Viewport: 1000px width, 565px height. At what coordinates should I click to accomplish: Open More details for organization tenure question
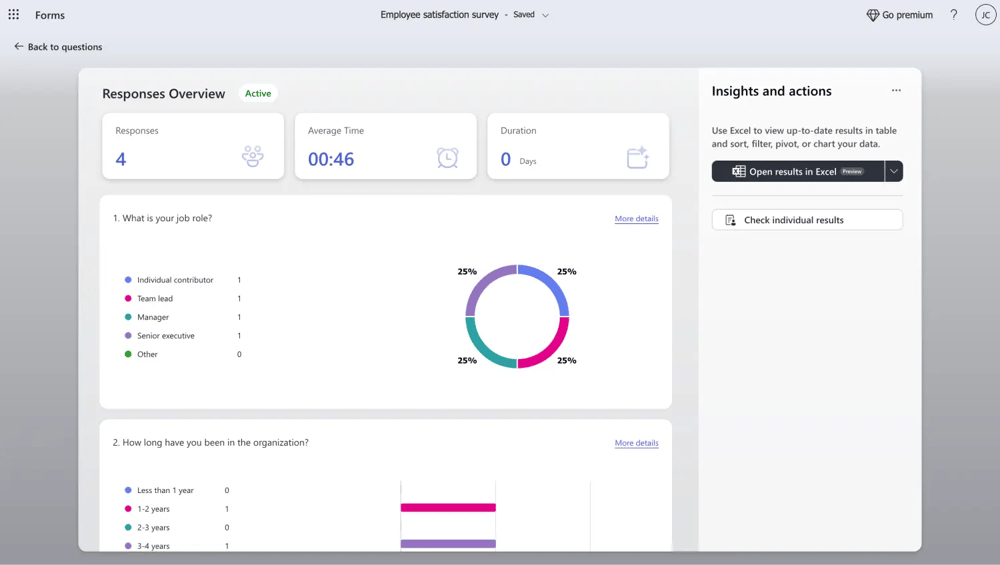tap(636, 443)
